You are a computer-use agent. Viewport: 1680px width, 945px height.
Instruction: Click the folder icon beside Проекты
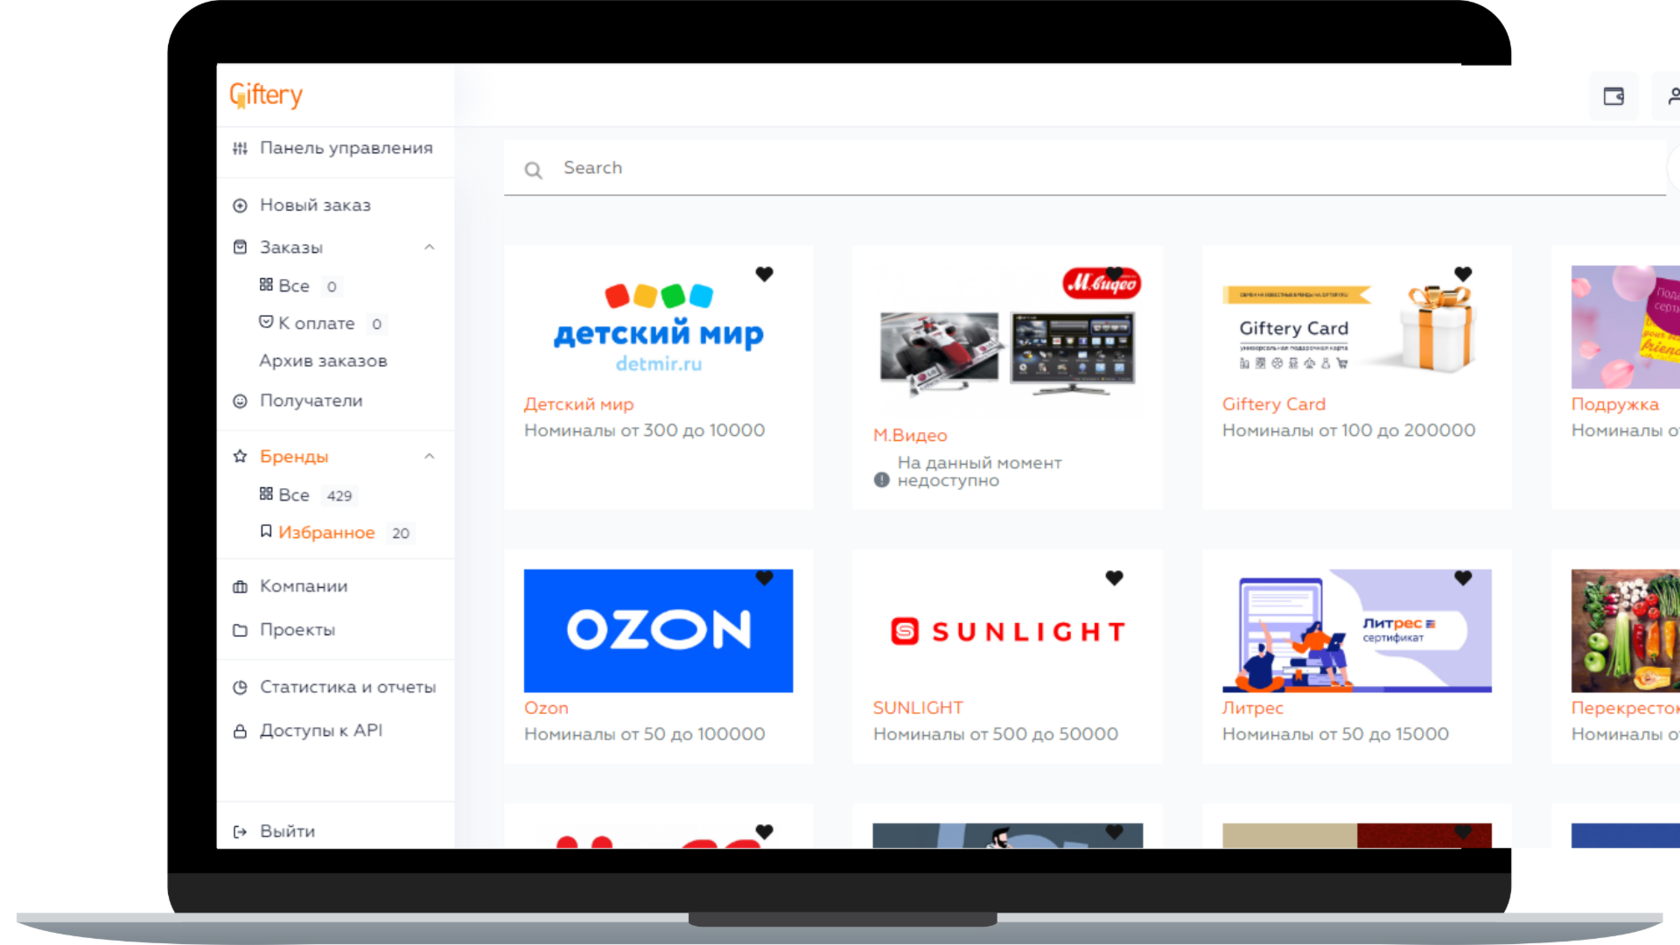point(240,630)
